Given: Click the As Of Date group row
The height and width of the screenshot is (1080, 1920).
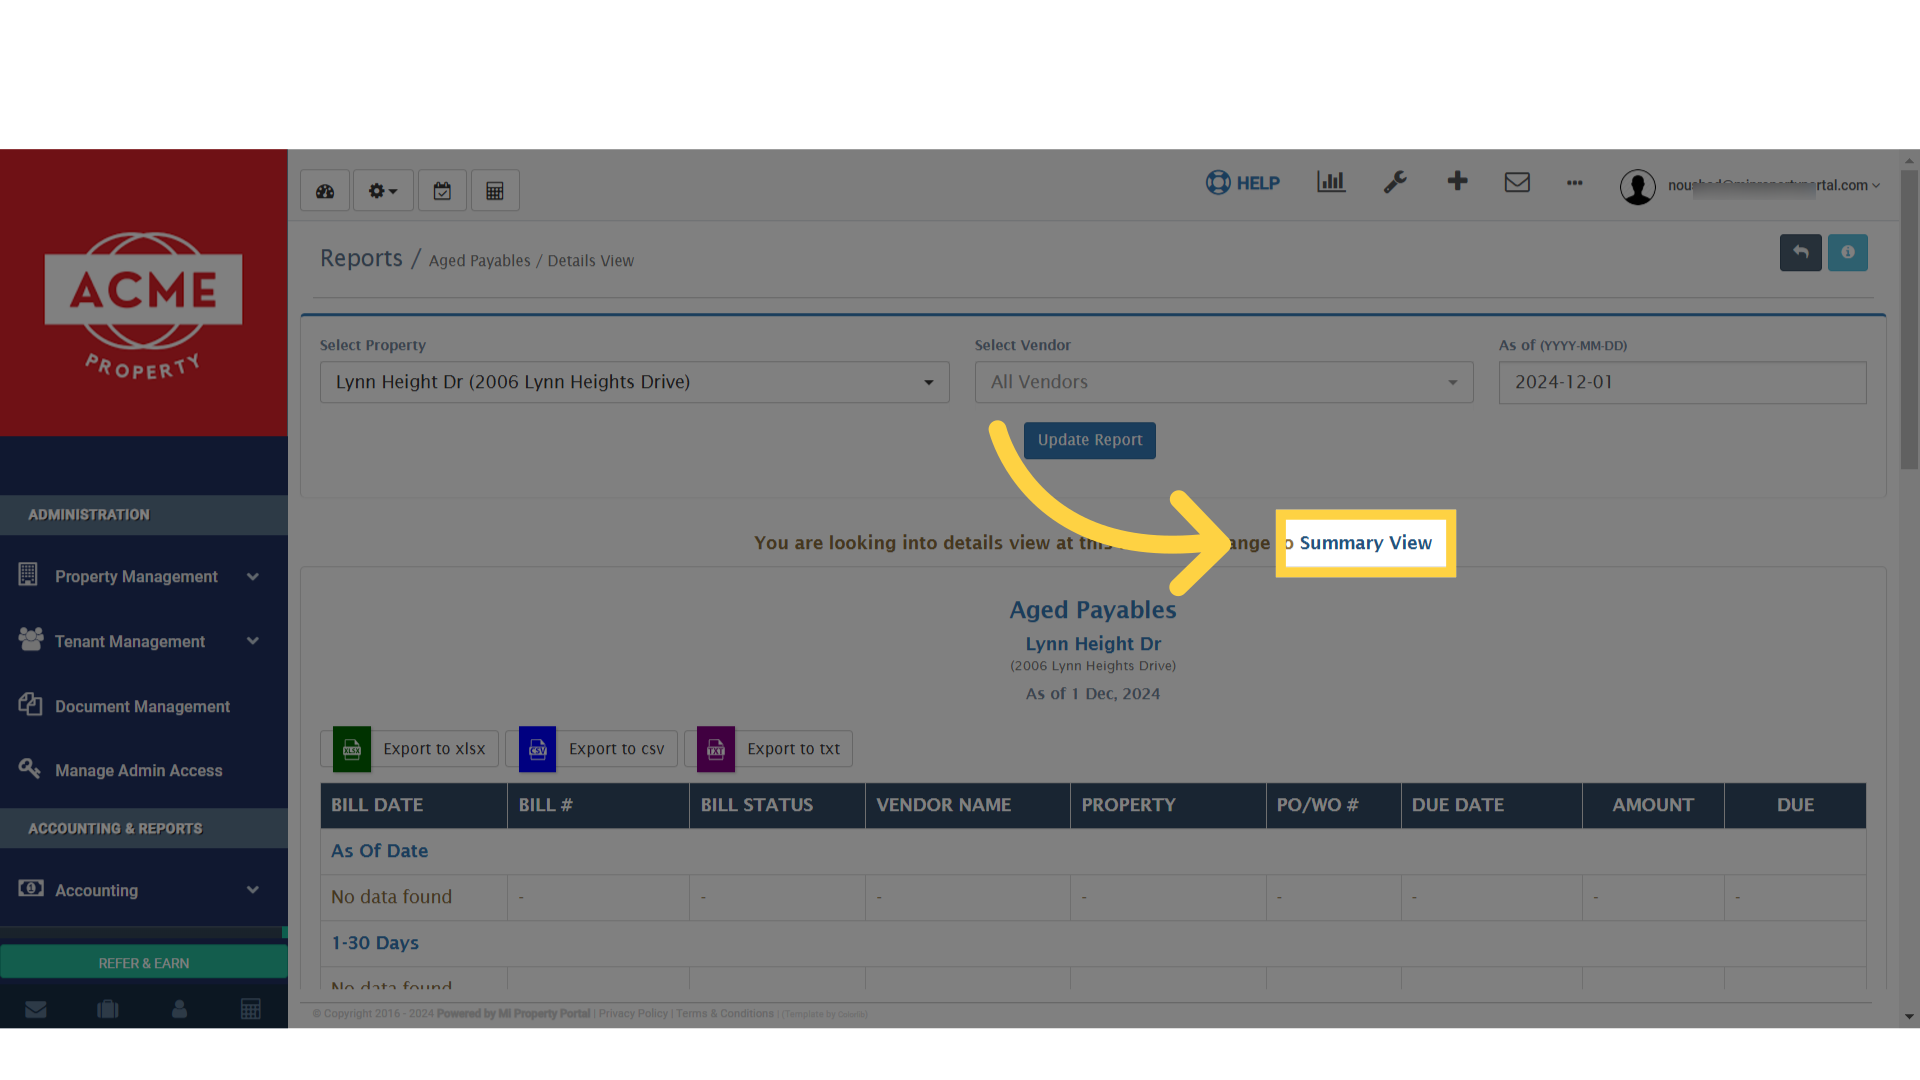Looking at the screenshot, I should point(1093,851).
